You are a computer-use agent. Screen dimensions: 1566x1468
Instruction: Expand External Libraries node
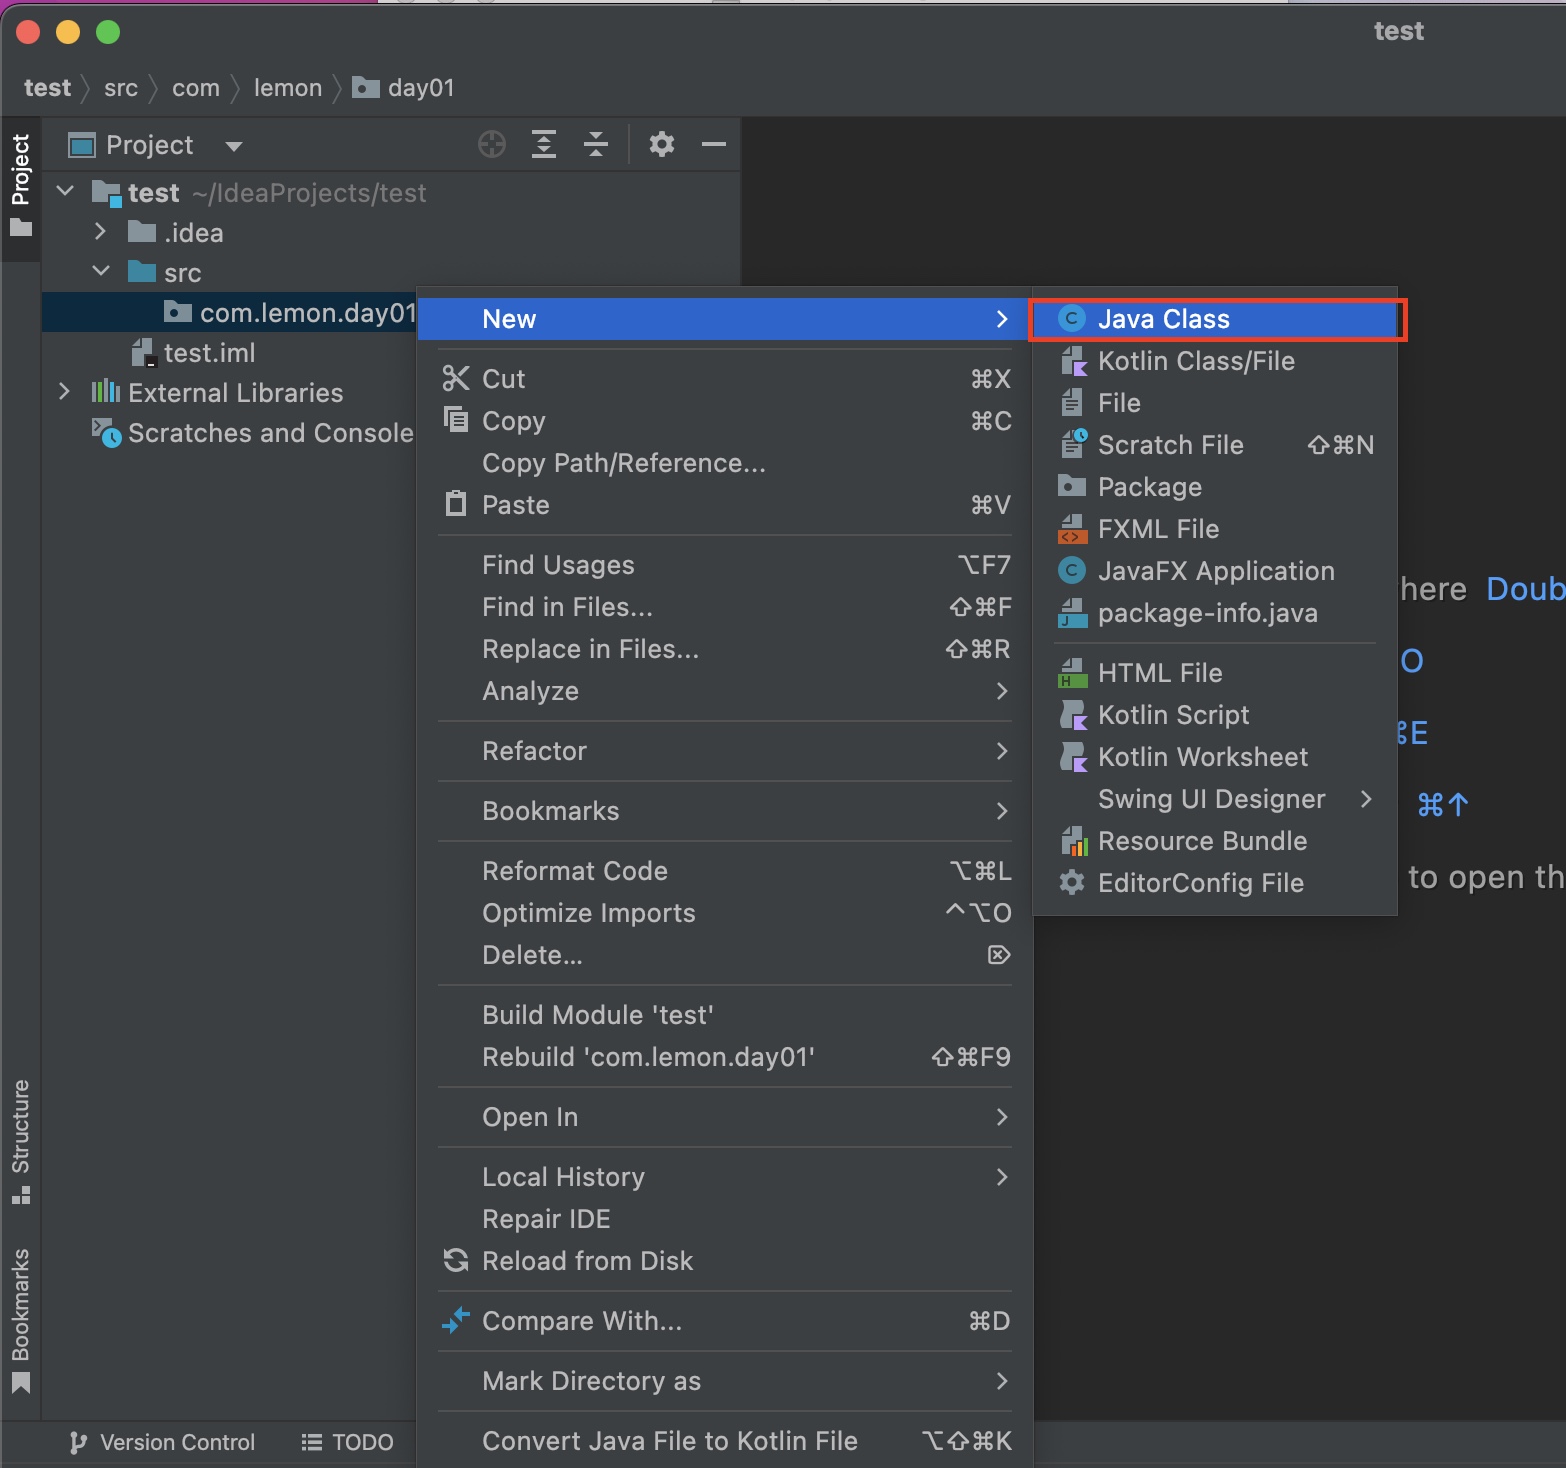coord(64,392)
